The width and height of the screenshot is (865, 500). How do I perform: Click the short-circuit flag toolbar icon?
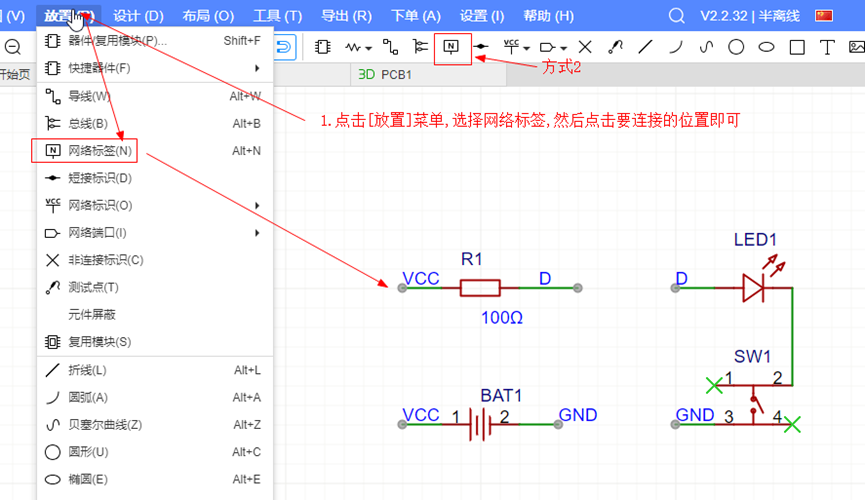[481, 47]
